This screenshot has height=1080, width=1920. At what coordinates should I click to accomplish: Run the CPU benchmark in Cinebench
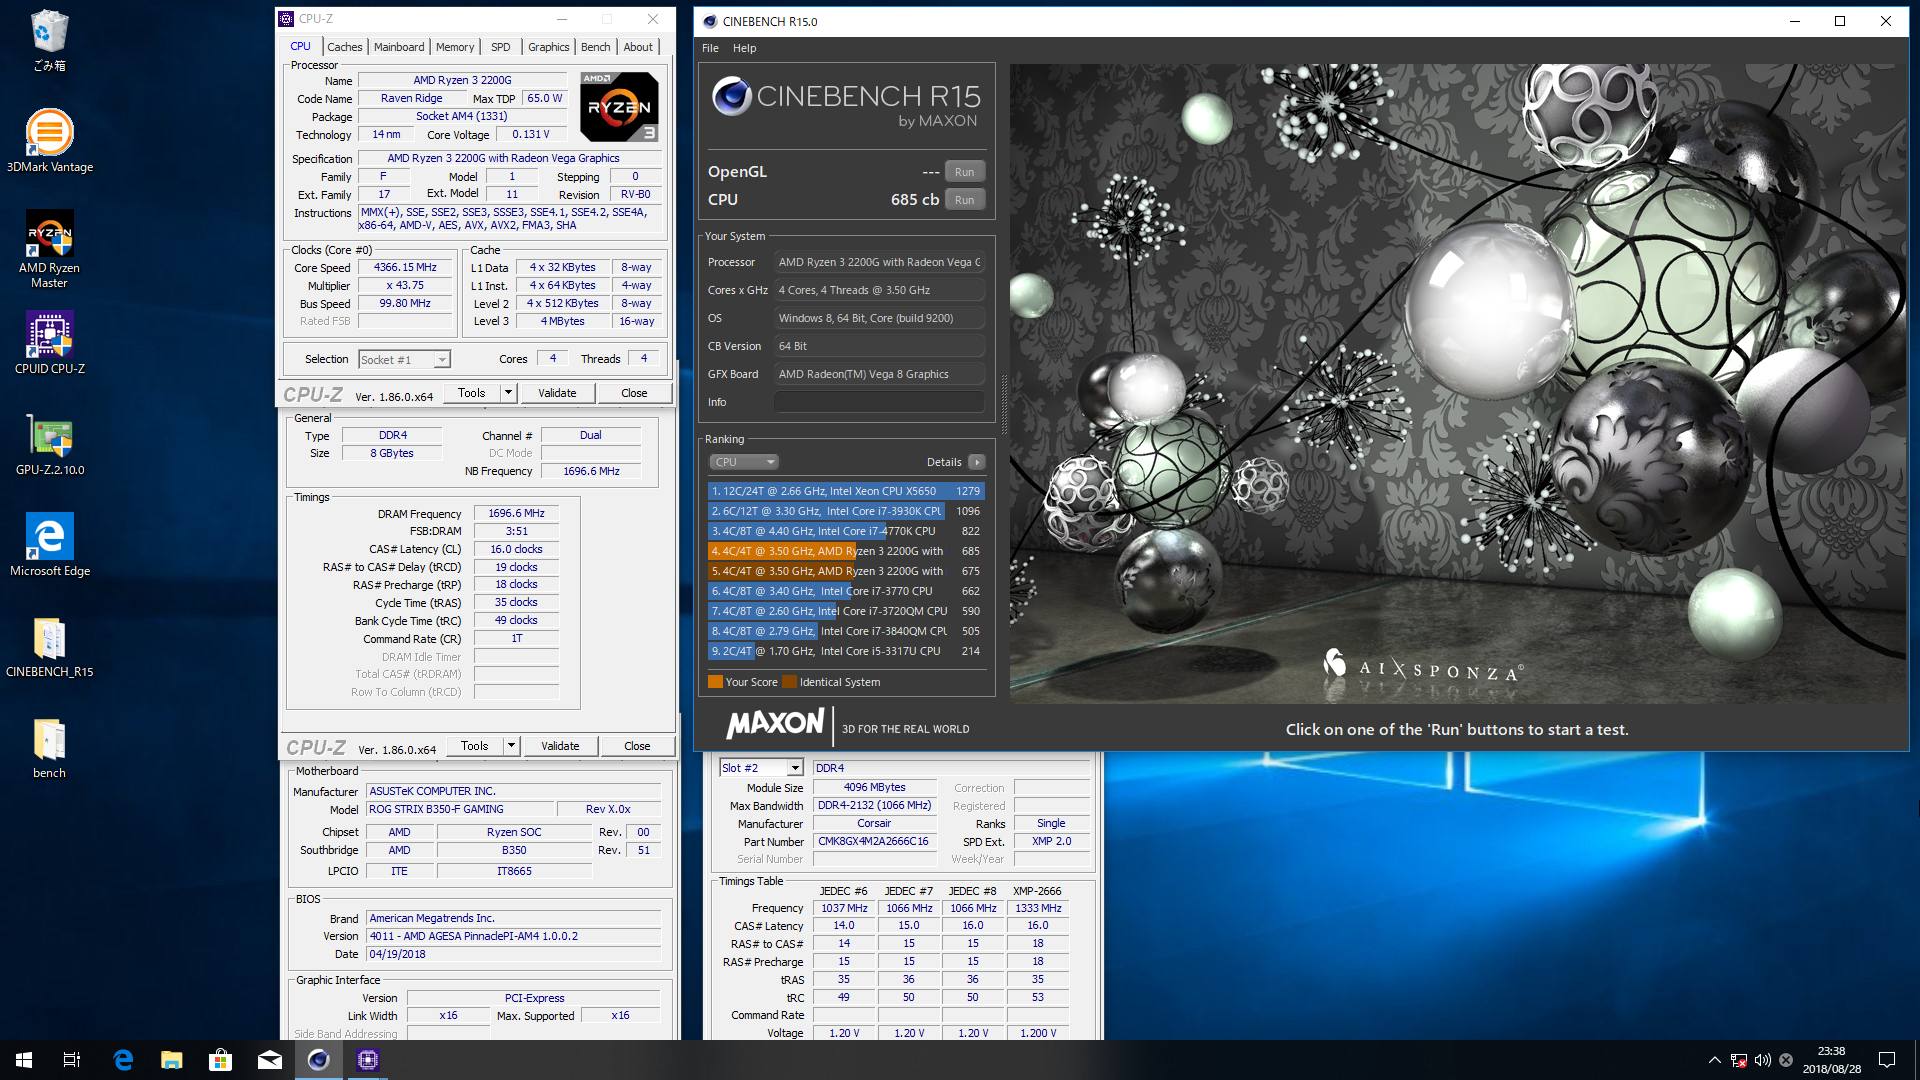[x=964, y=200]
